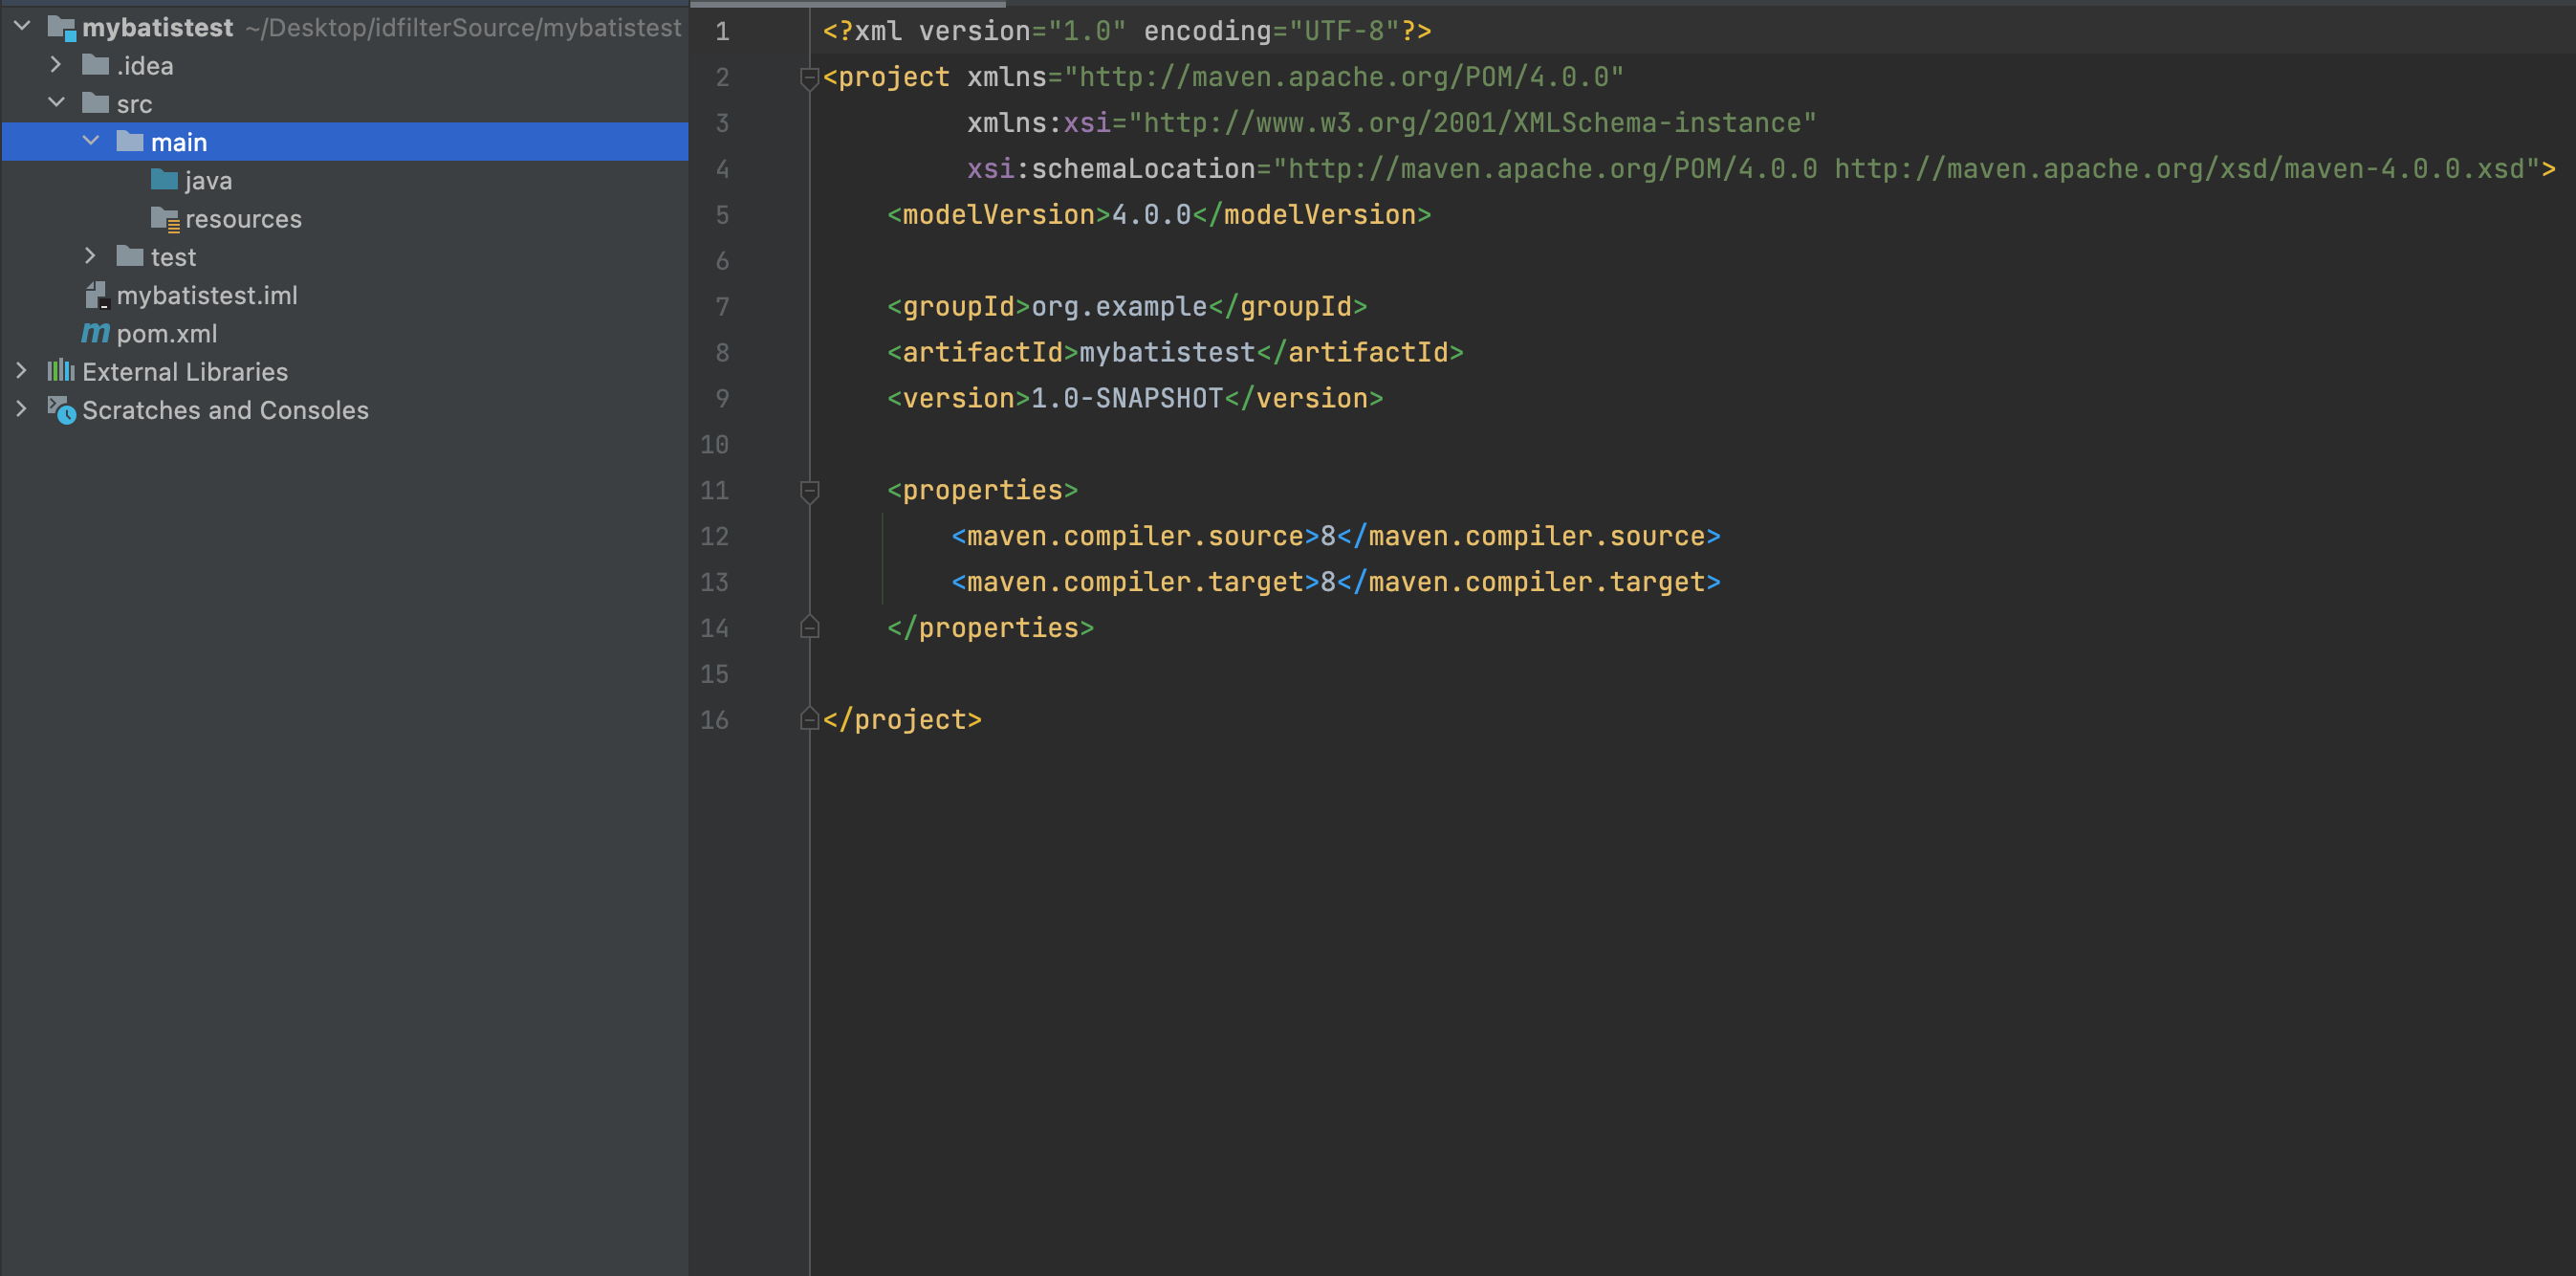Screen dimensions: 2576x1276
Task: Click the .idea folder icon
Action: tap(96, 66)
